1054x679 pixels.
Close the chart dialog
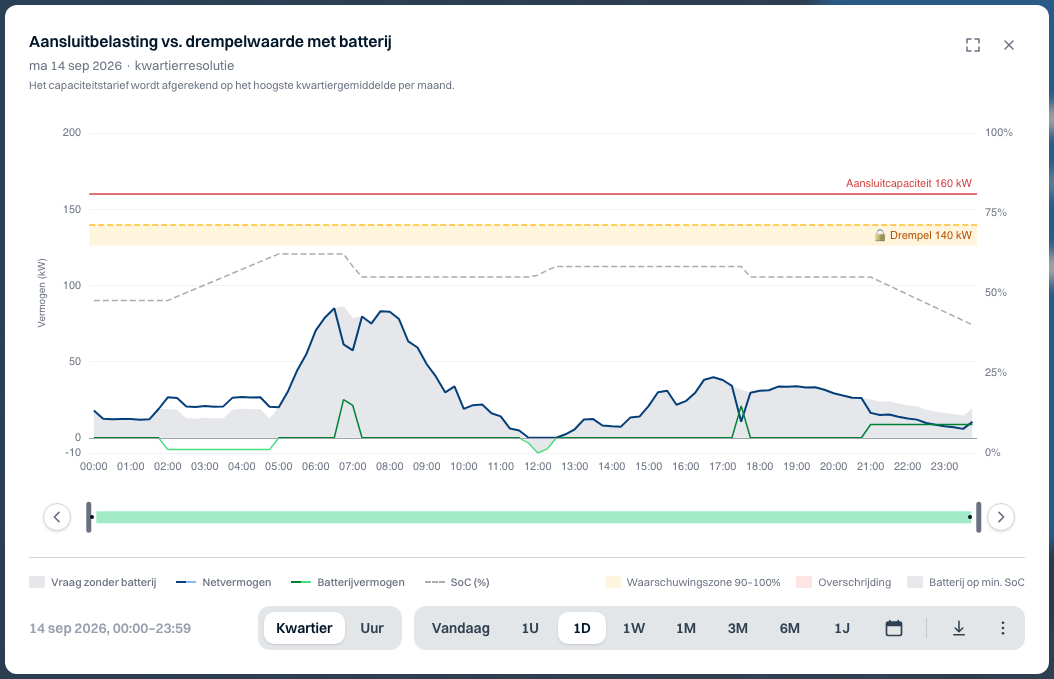click(1008, 45)
